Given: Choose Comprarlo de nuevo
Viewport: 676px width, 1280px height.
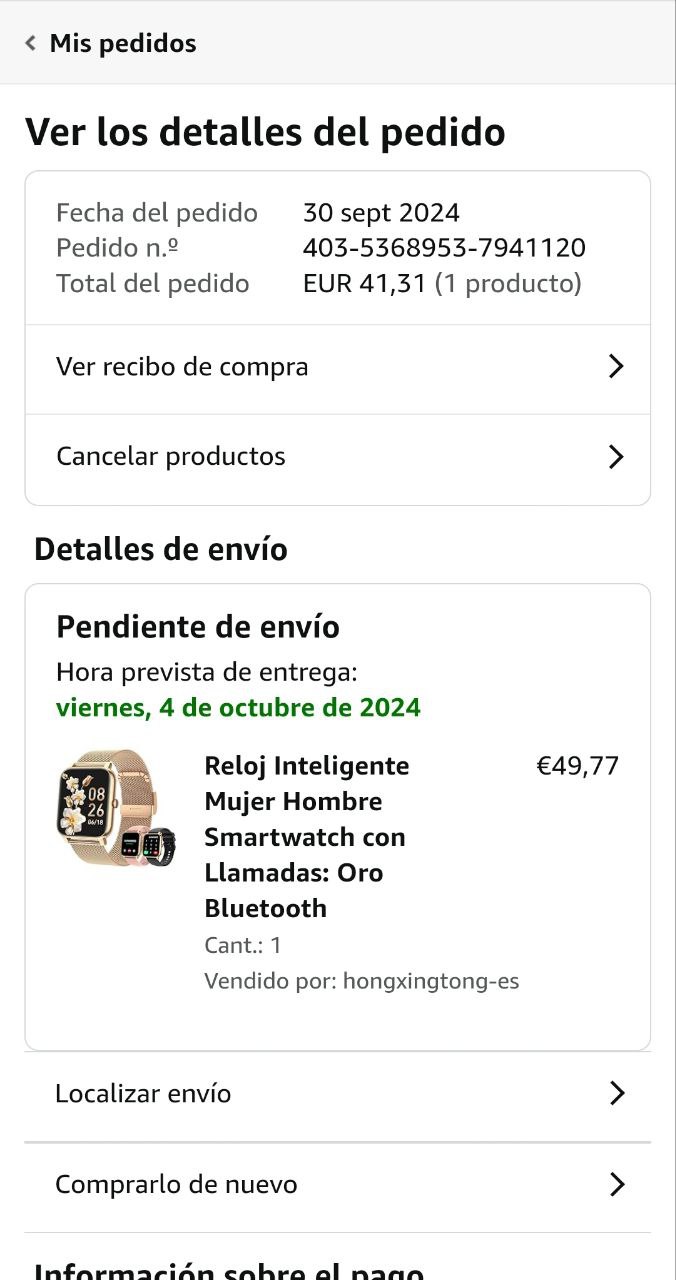Looking at the screenshot, I should pyautogui.click(x=176, y=1185).
